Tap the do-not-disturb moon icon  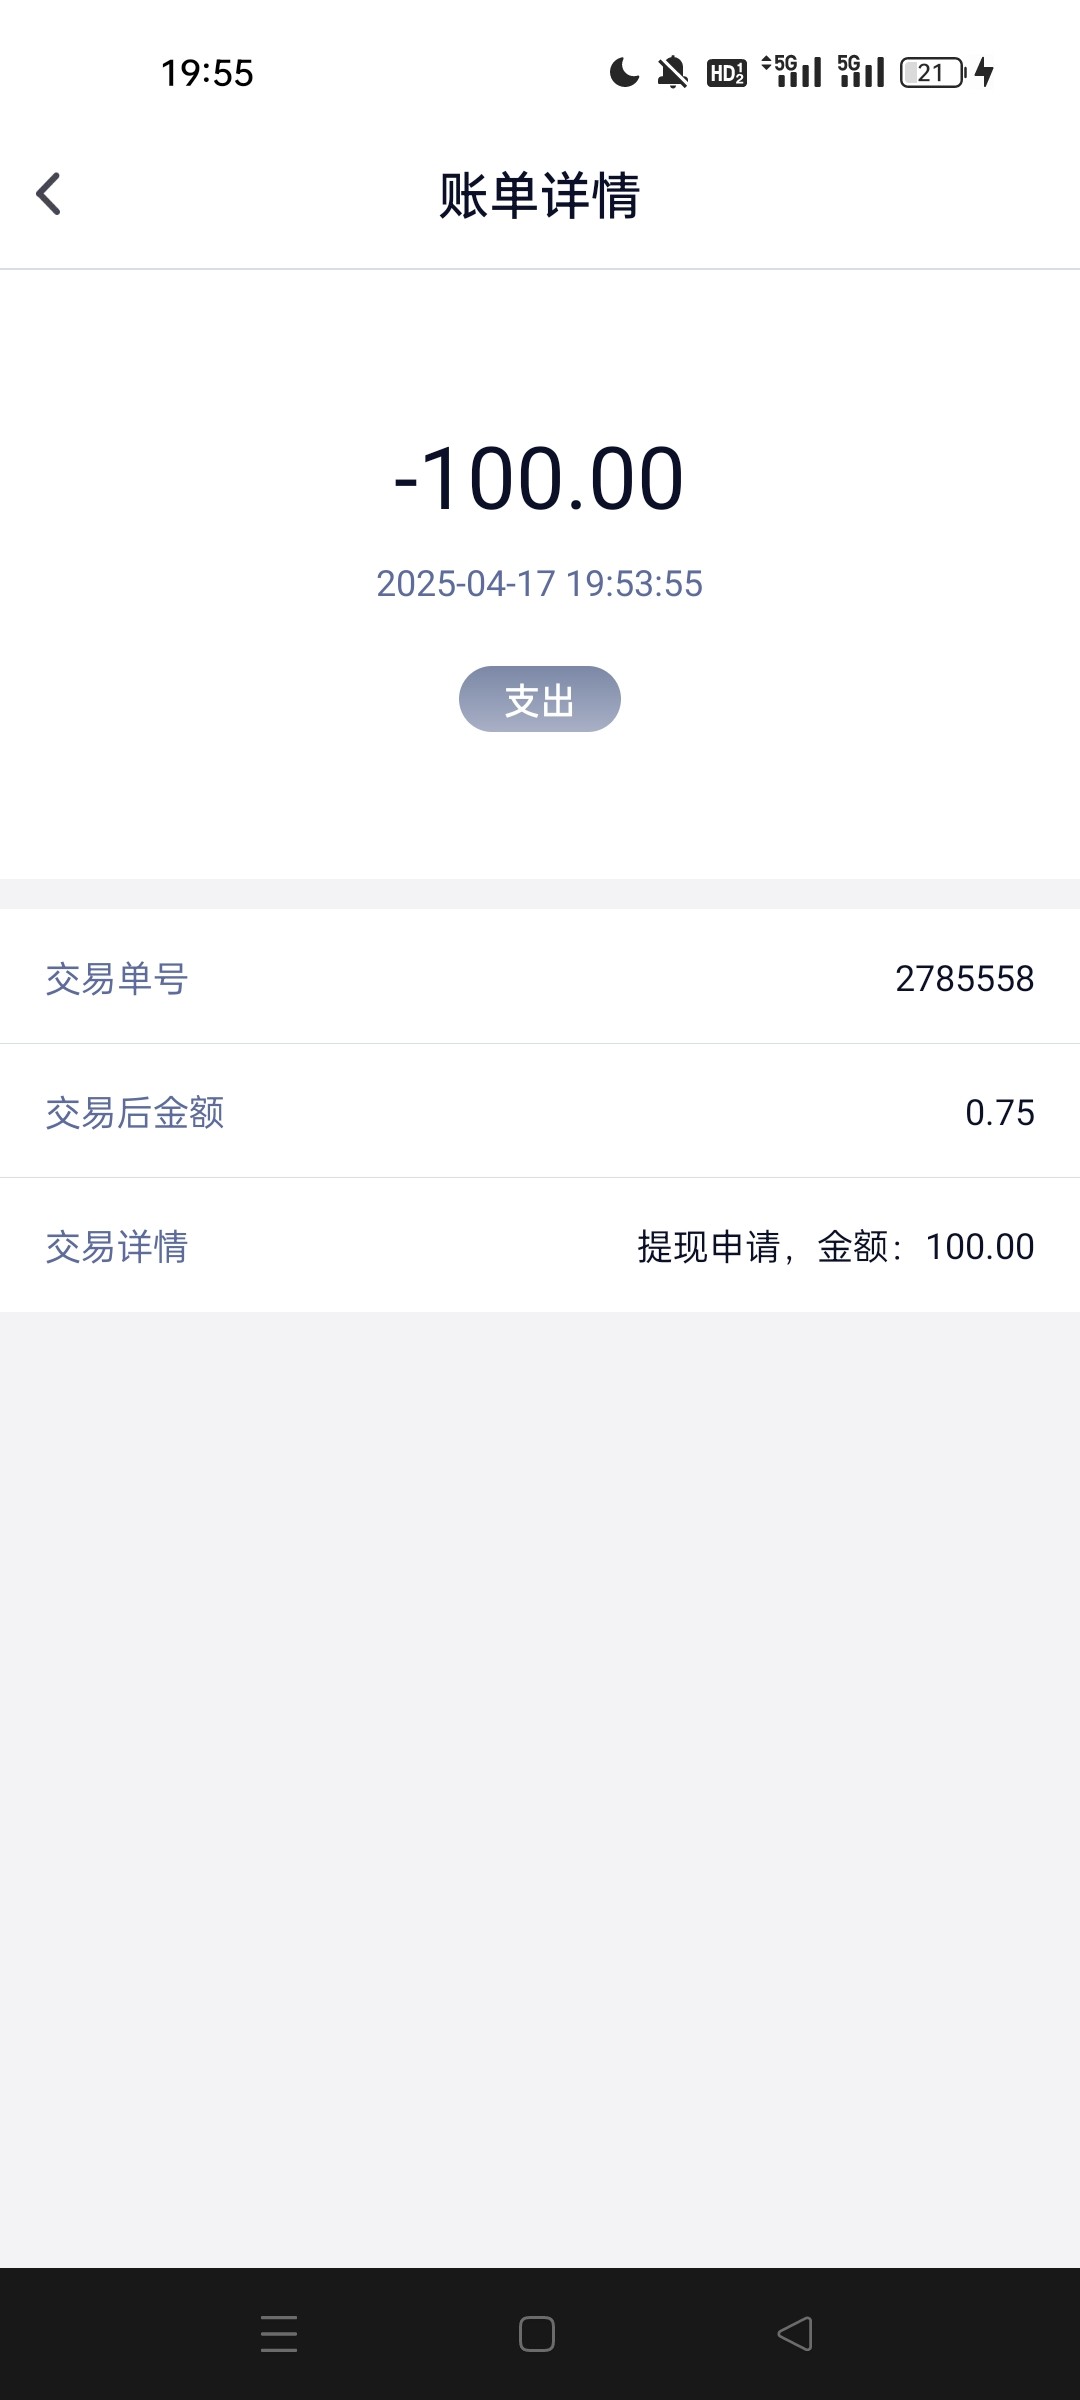coord(624,72)
